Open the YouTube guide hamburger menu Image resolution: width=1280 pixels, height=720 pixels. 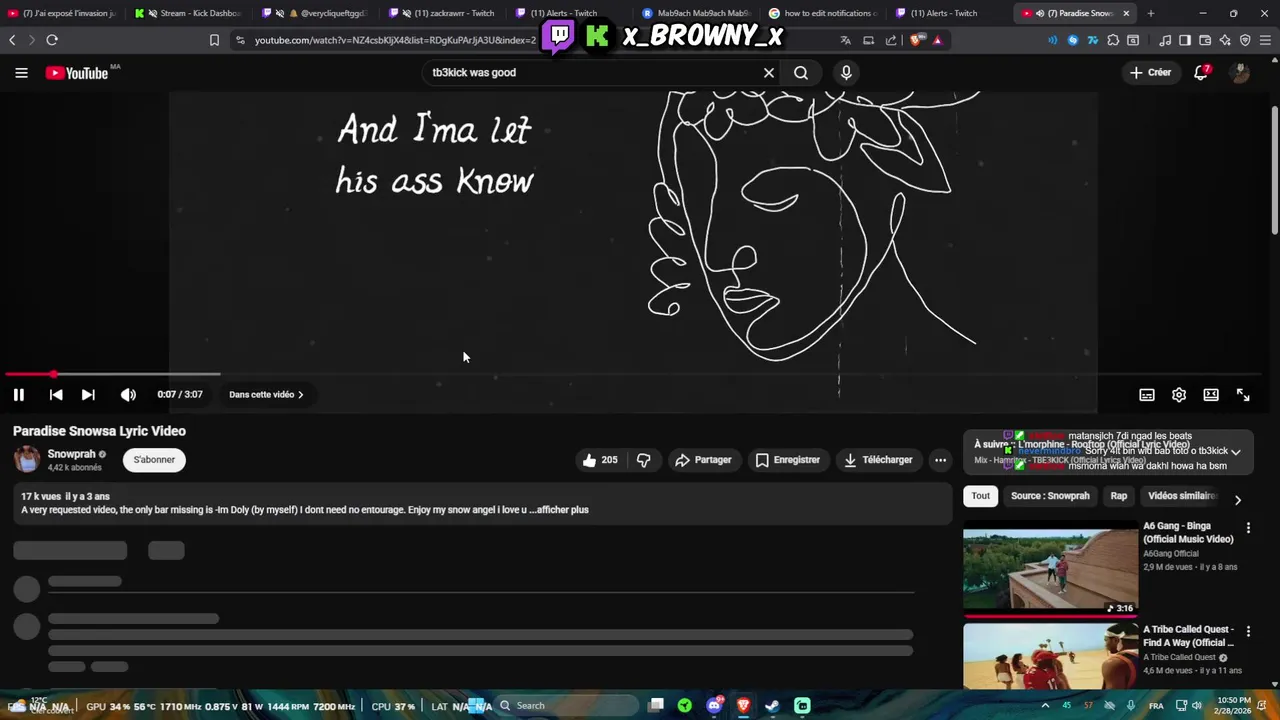21,73
